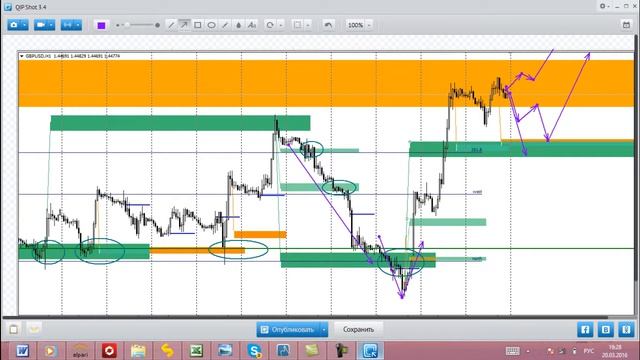640x360 pixels.
Task: Open the settings gear menu in title bar
Action: coord(604,6)
